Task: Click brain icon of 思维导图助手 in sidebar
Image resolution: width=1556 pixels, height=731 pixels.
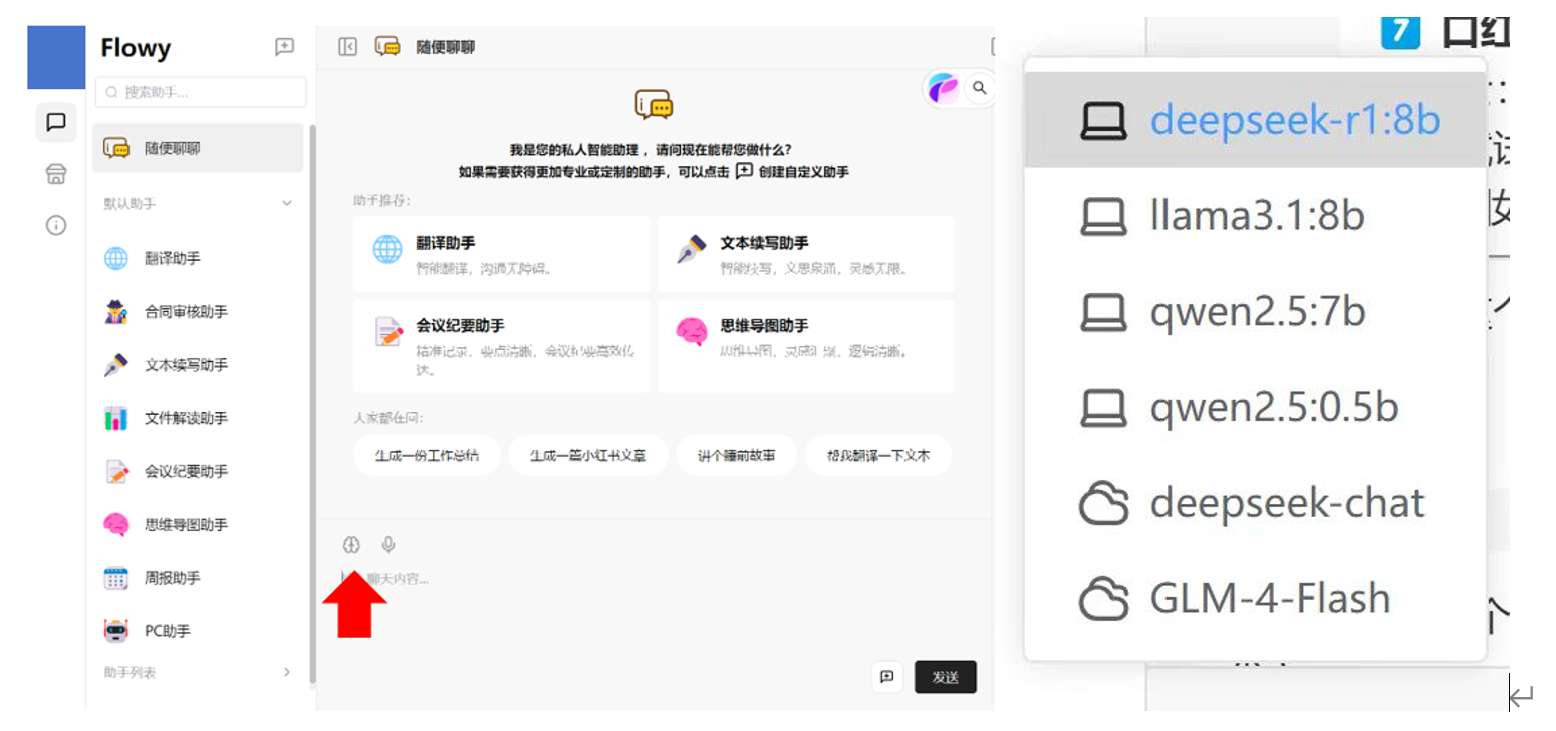Action: click(x=116, y=524)
